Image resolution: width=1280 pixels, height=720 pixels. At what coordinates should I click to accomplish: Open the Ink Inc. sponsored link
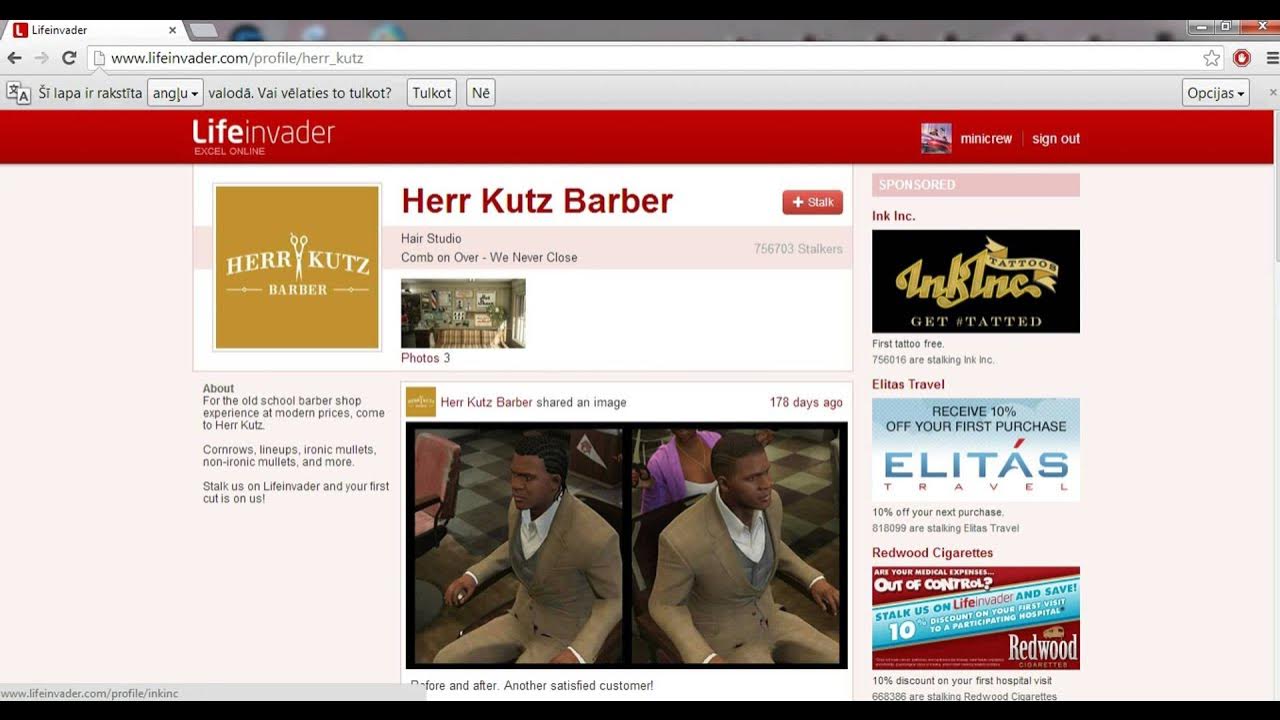click(x=893, y=216)
